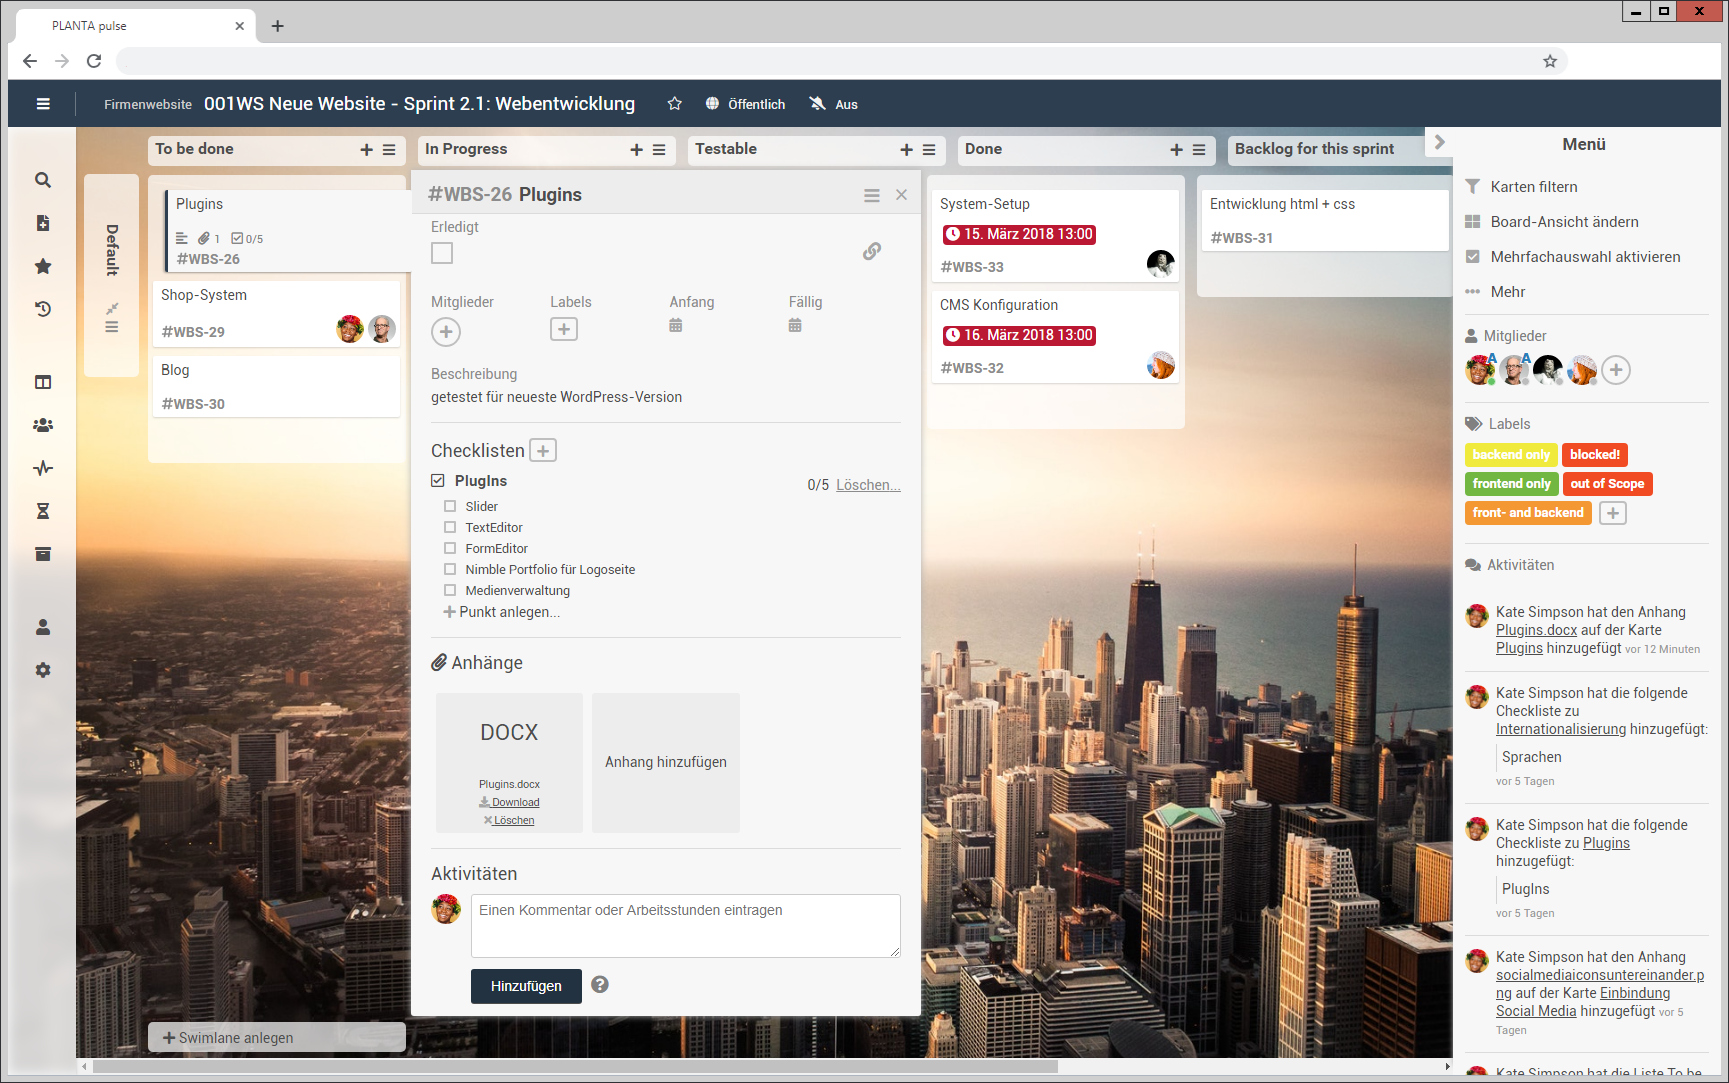Screen dimensions: 1729x1083
Task: Open the WBS-26 card hamburger menu
Action: (872, 196)
